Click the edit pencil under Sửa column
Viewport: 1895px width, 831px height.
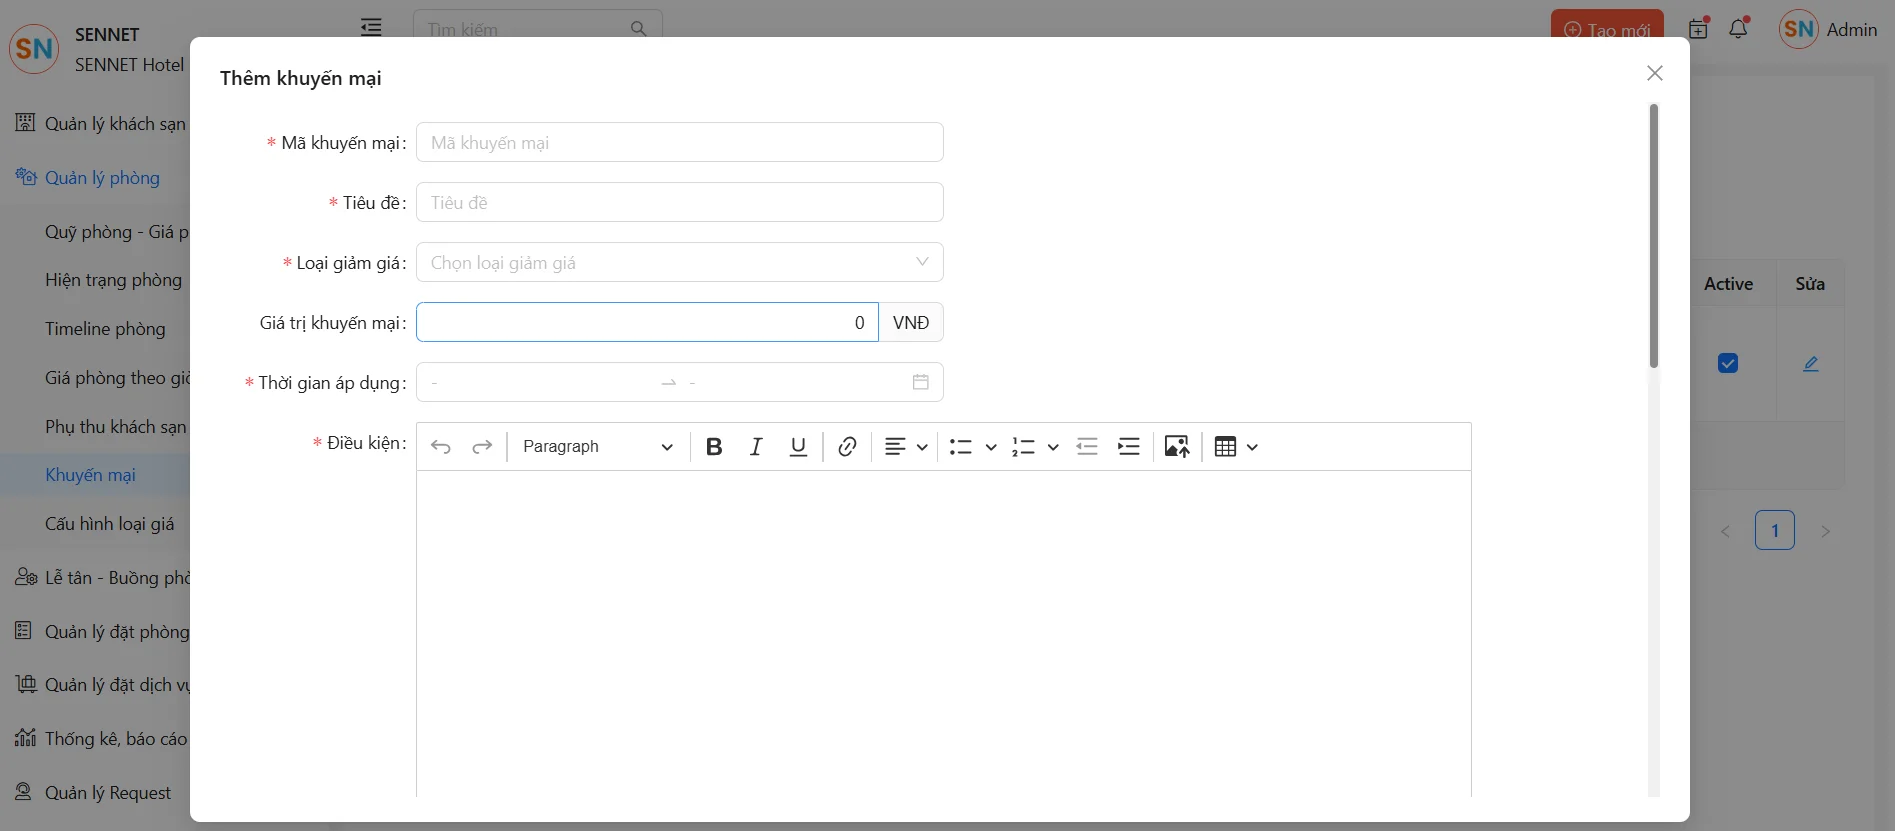point(1811,364)
